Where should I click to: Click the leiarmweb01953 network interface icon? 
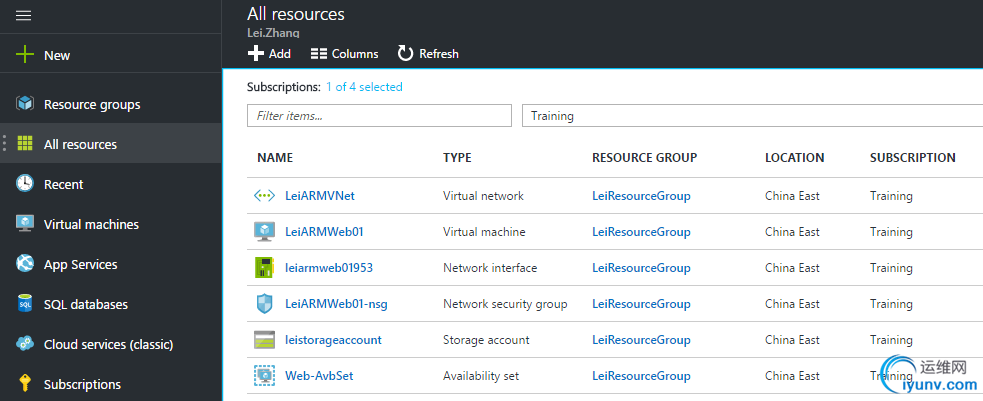point(264,268)
